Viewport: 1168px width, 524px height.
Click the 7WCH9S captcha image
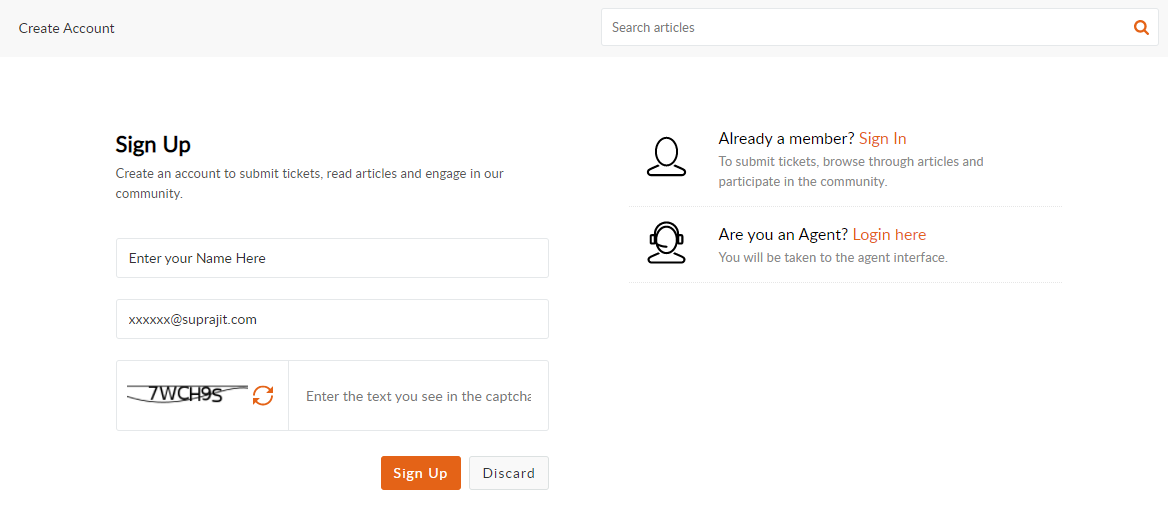click(x=188, y=394)
